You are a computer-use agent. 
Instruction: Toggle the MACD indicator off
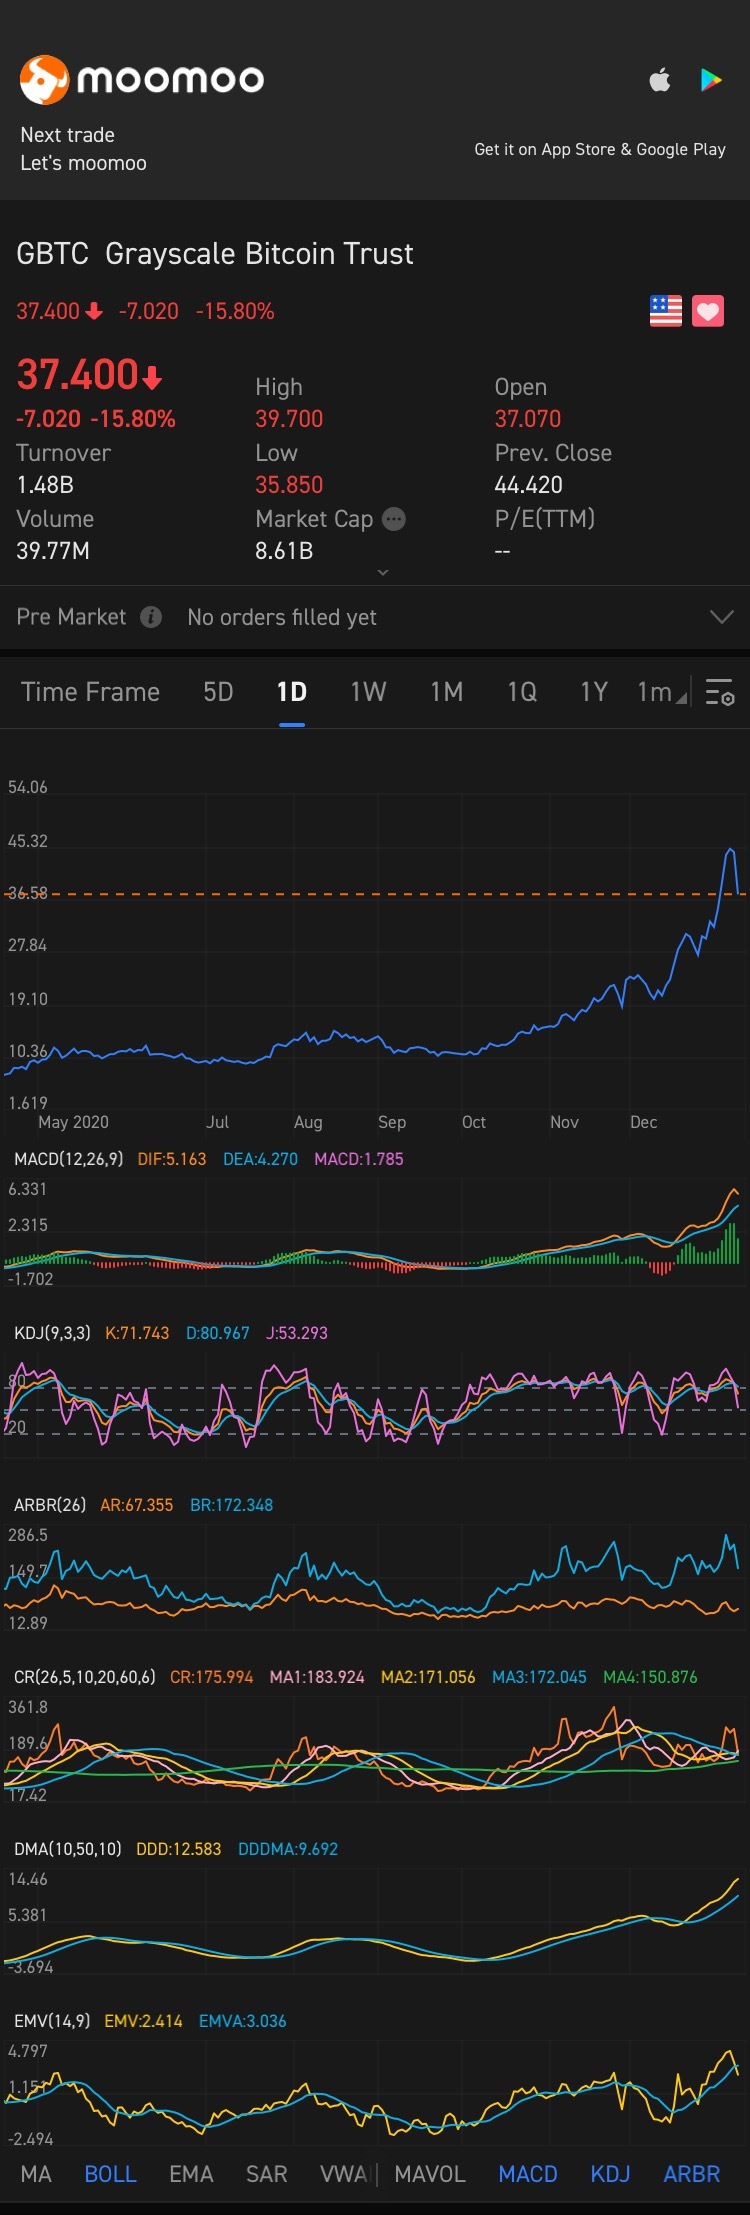coord(528,2174)
